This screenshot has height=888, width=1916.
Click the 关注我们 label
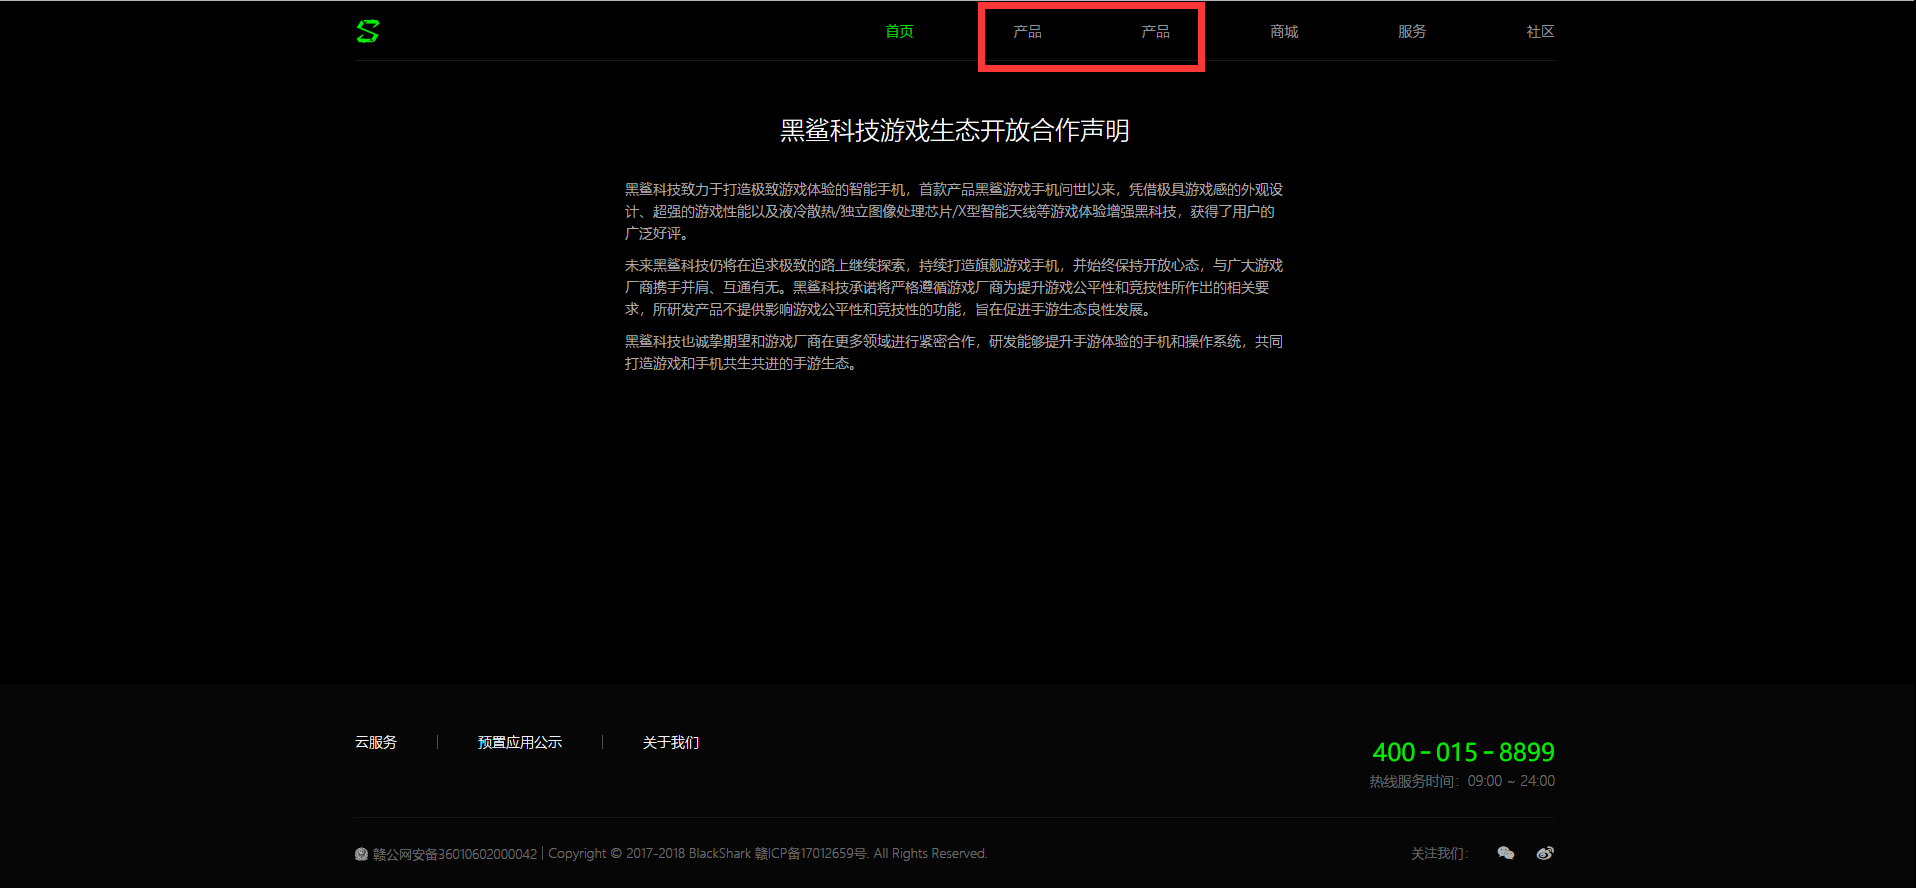(x=1440, y=853)
